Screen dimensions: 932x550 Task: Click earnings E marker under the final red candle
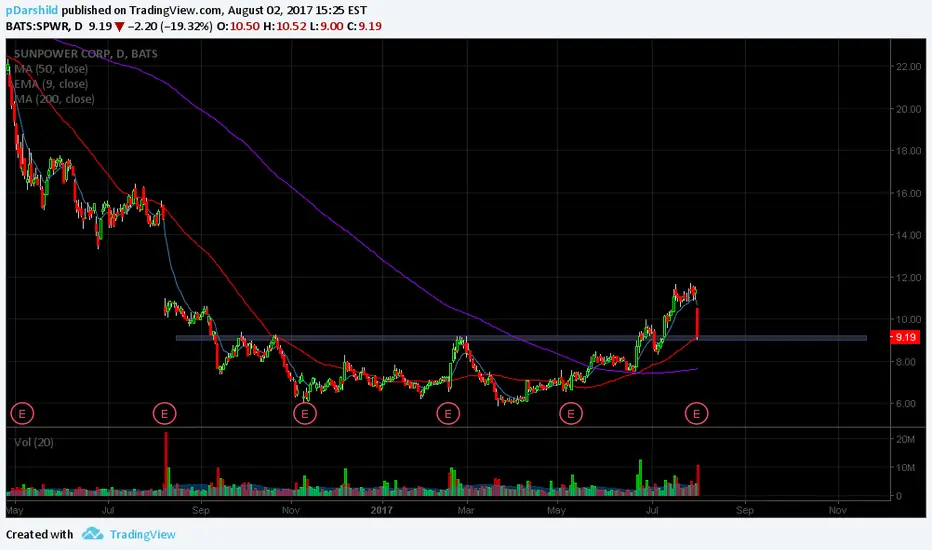tap(697, 413)
